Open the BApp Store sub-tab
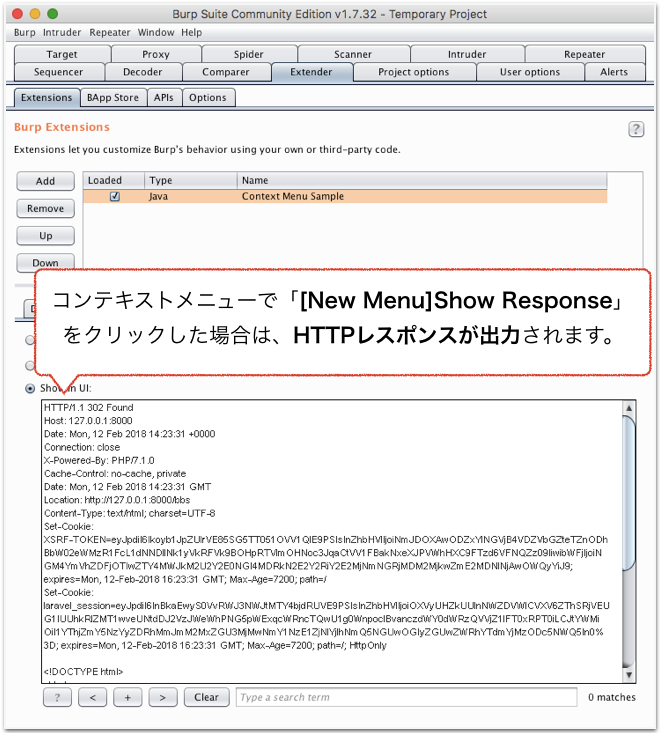The image size is (660, 733). coord(113,98)
